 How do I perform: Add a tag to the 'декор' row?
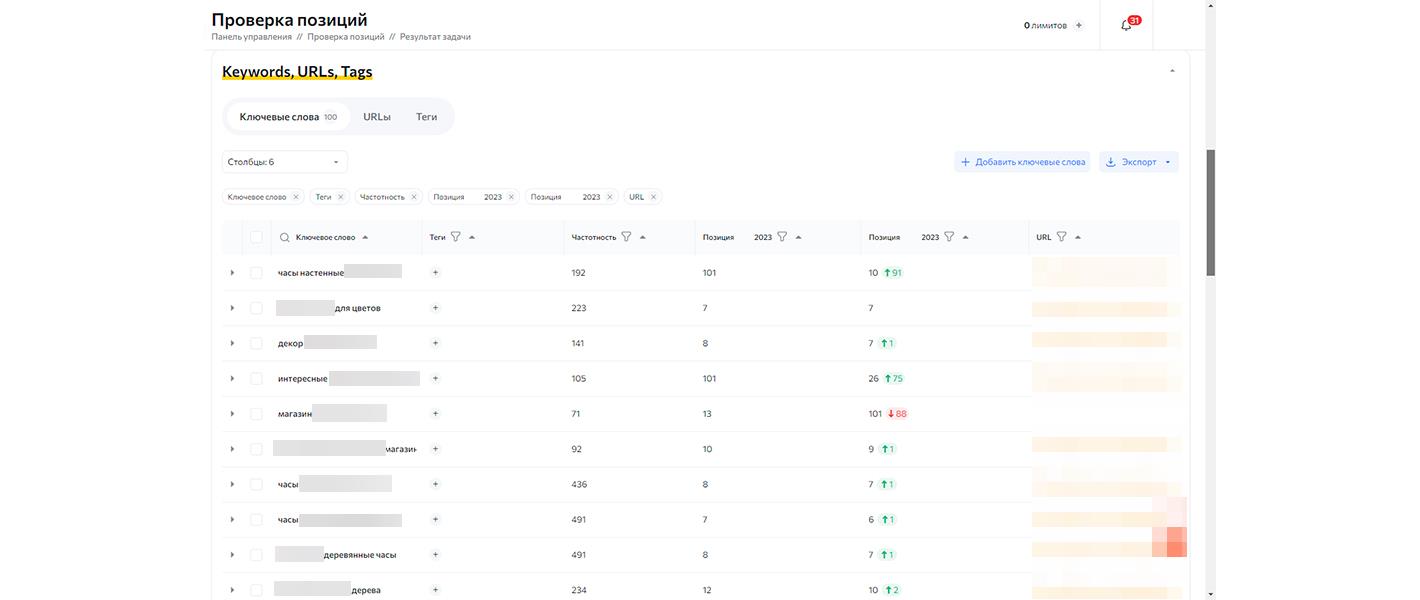(x=435, y=343)
